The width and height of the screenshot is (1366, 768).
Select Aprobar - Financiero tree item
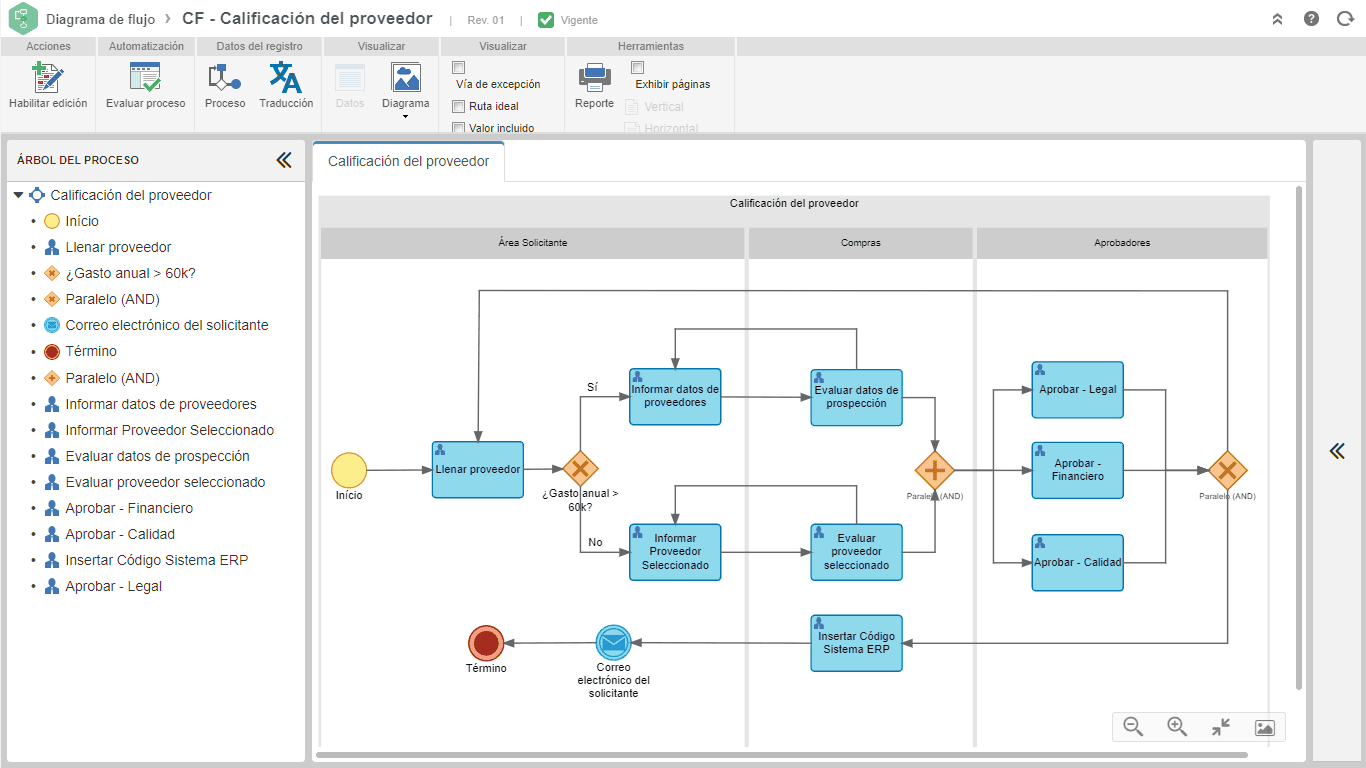coord(129,509)
